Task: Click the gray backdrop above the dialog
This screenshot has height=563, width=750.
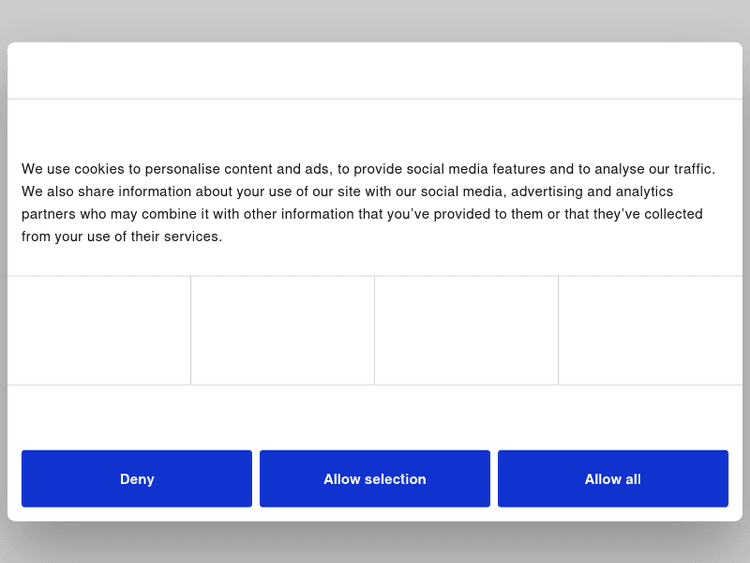Action: pos(375,20)
